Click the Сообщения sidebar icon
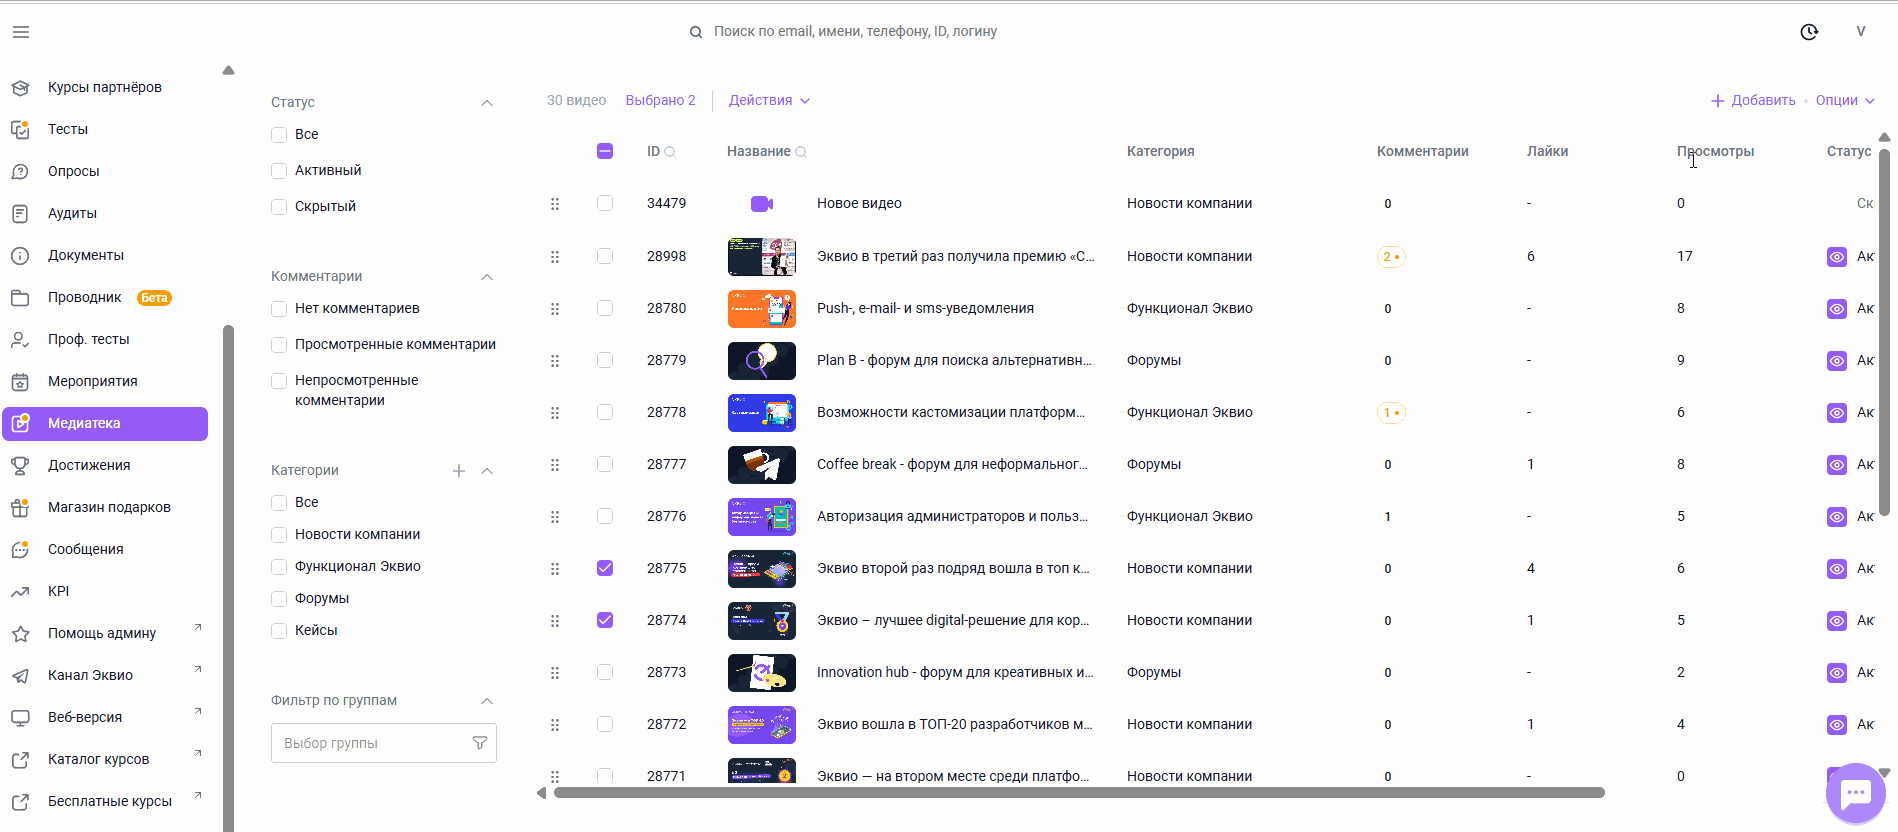 20,550
